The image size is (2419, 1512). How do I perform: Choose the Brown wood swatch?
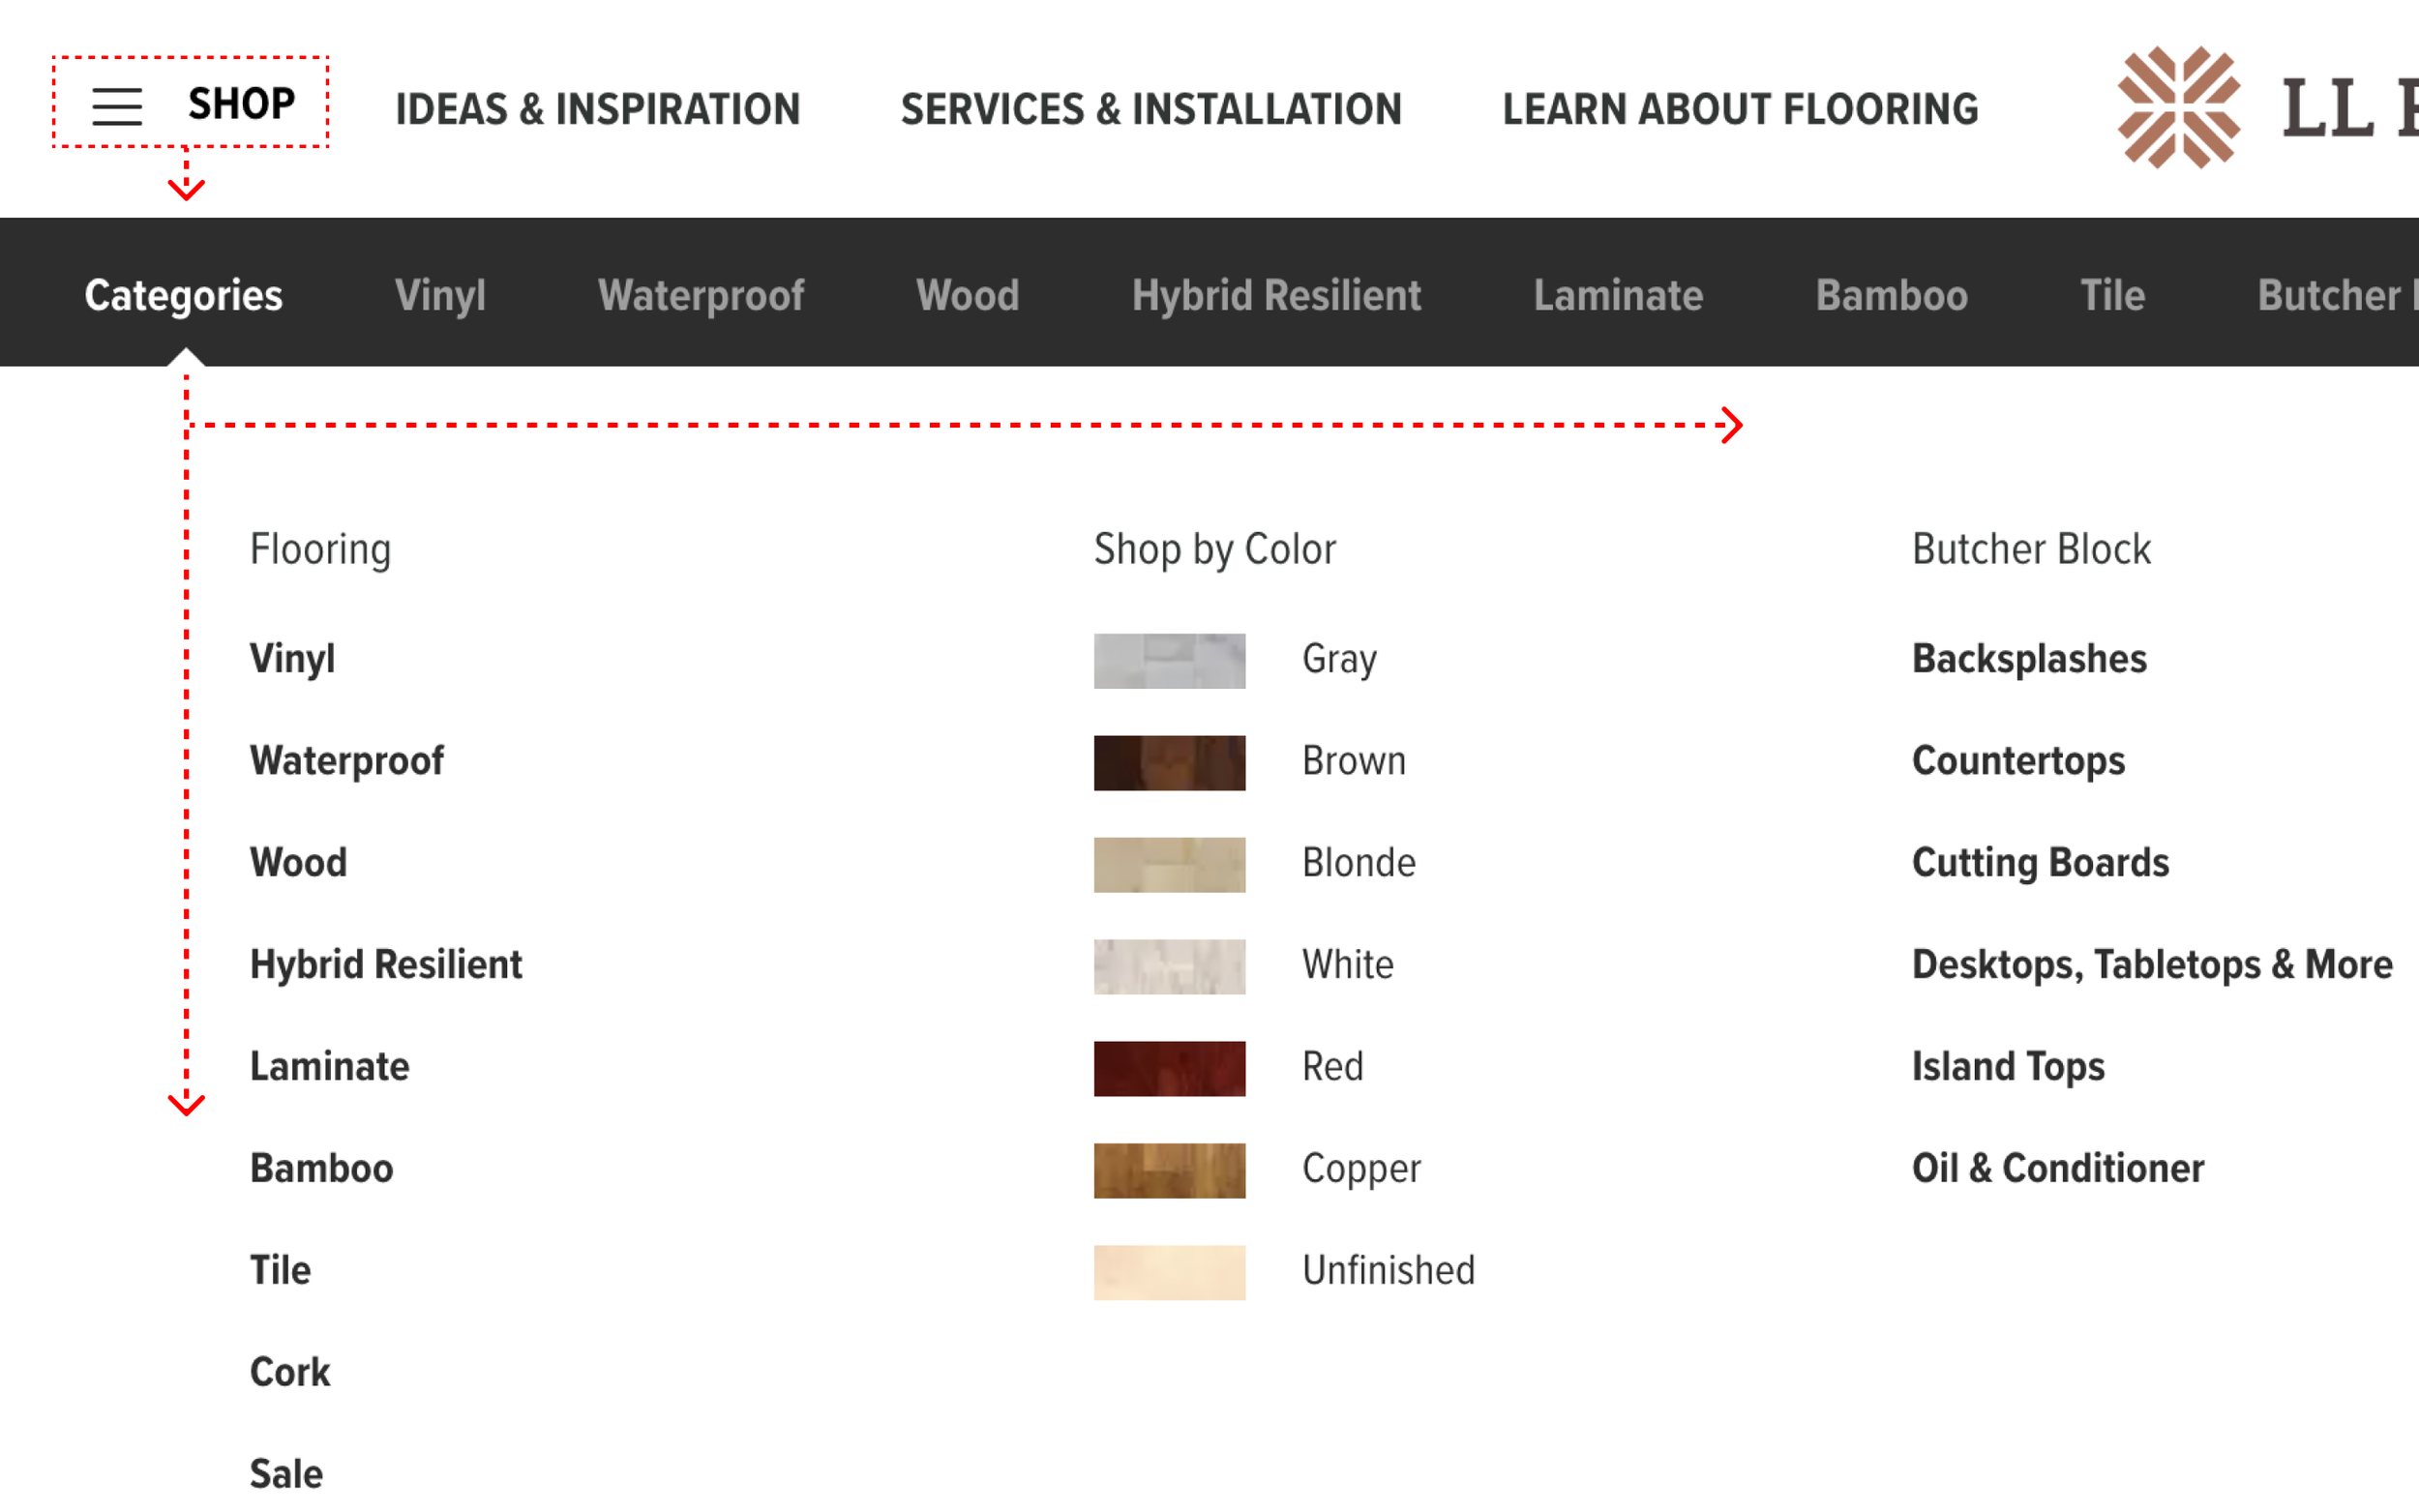tap(1169, 763)
